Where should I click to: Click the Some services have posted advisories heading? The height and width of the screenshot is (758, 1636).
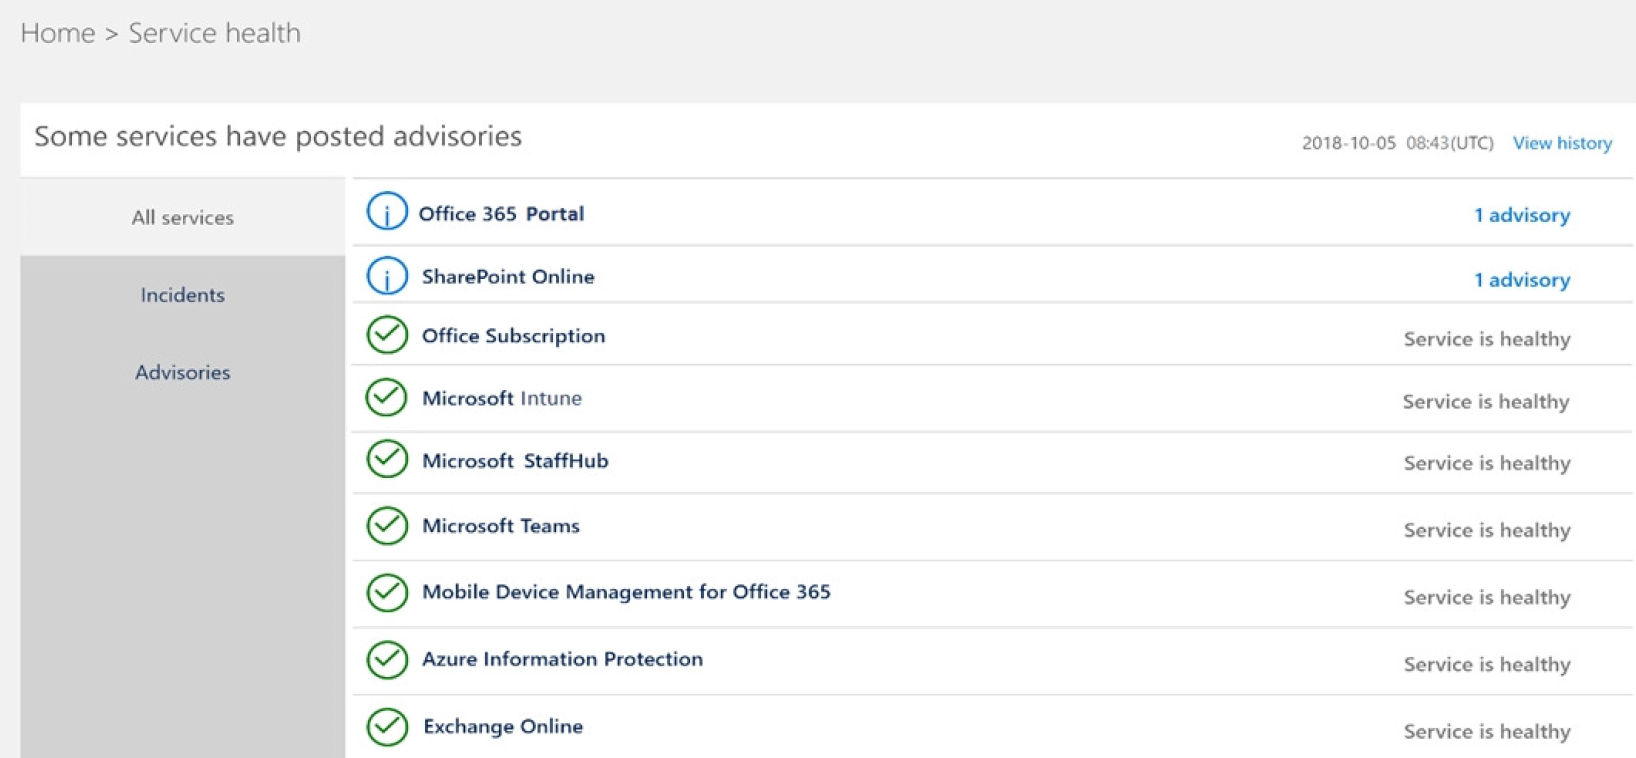pyautogui.click(x=278, y=136)
